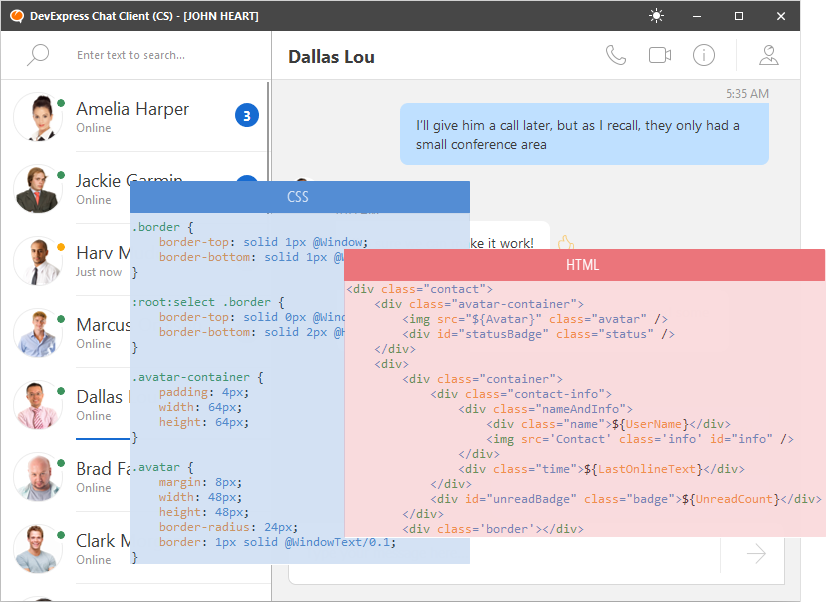Start a video call with Dallas Lou
The width and height of the screenshot is (826, 602).
pyautogui.click(x=659, y=55)
